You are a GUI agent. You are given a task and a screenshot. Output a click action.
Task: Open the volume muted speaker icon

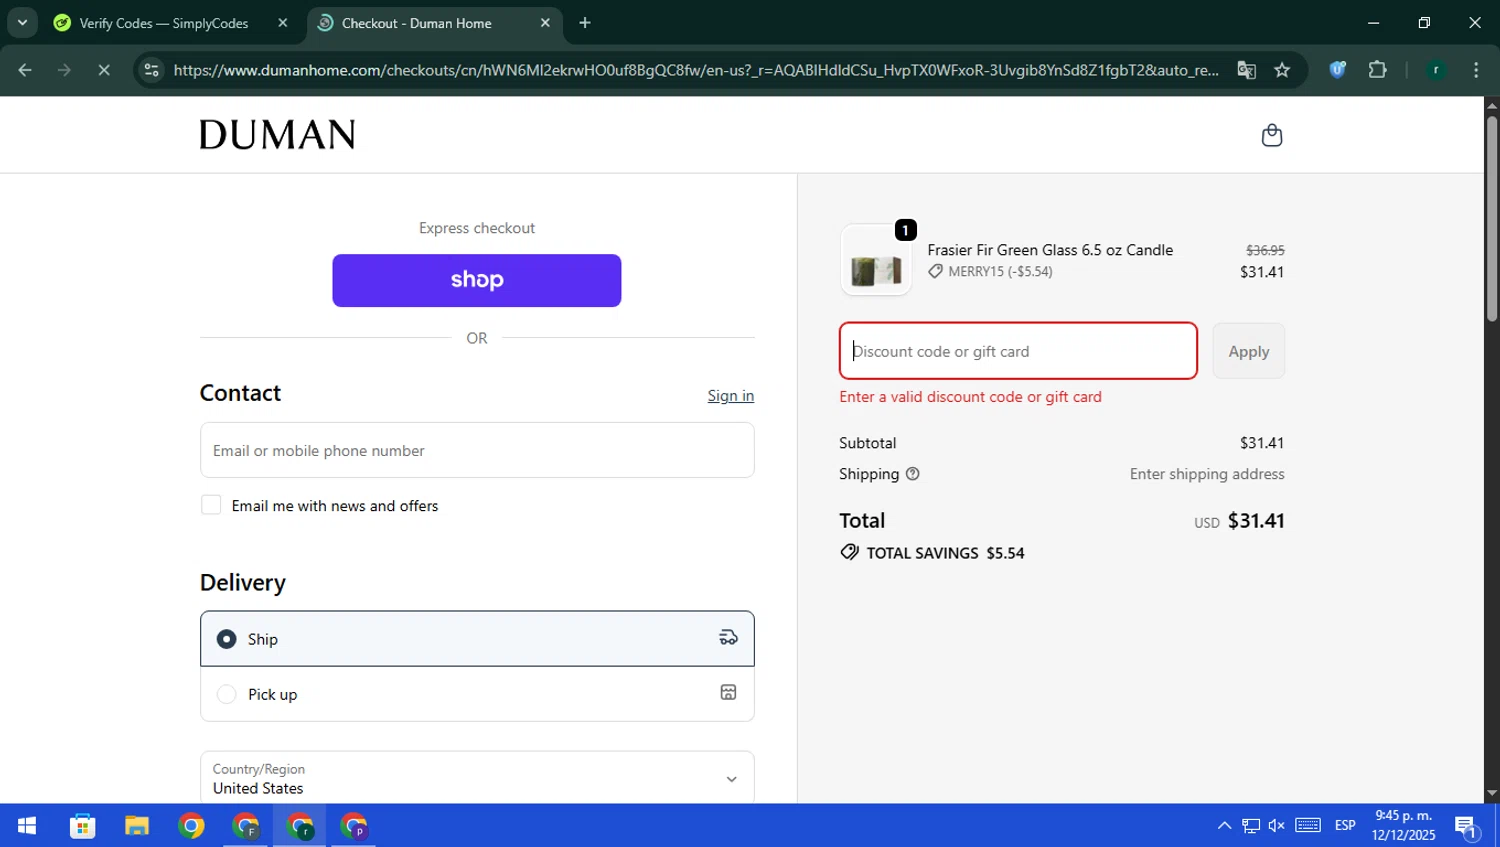point(1277,826)
